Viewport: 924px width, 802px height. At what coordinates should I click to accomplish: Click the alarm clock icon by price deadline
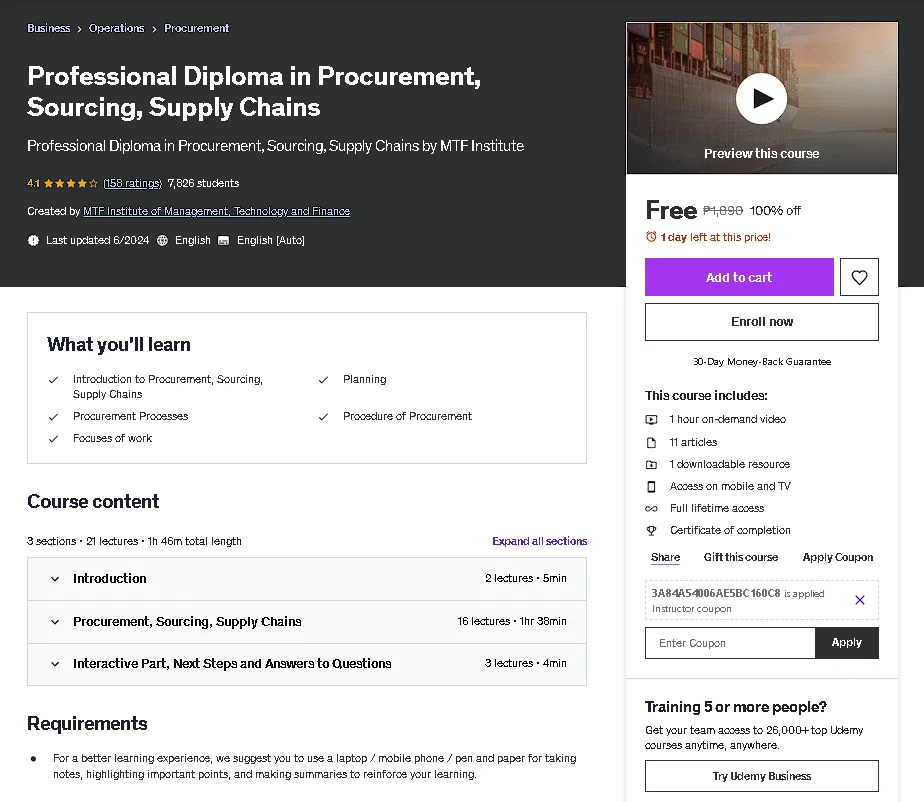click(x=651, y=237)
